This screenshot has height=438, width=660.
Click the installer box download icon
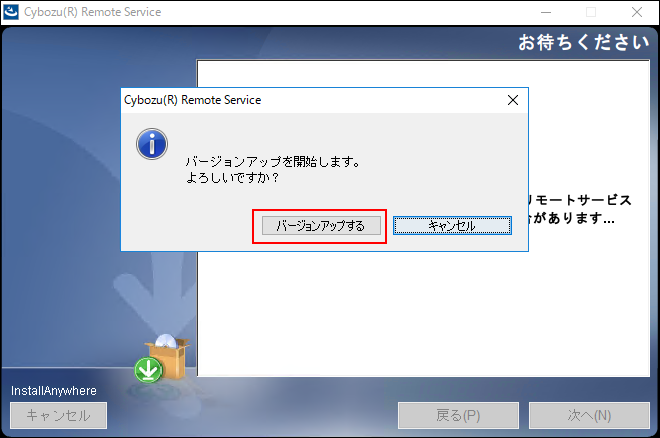[x=162, y=359]
